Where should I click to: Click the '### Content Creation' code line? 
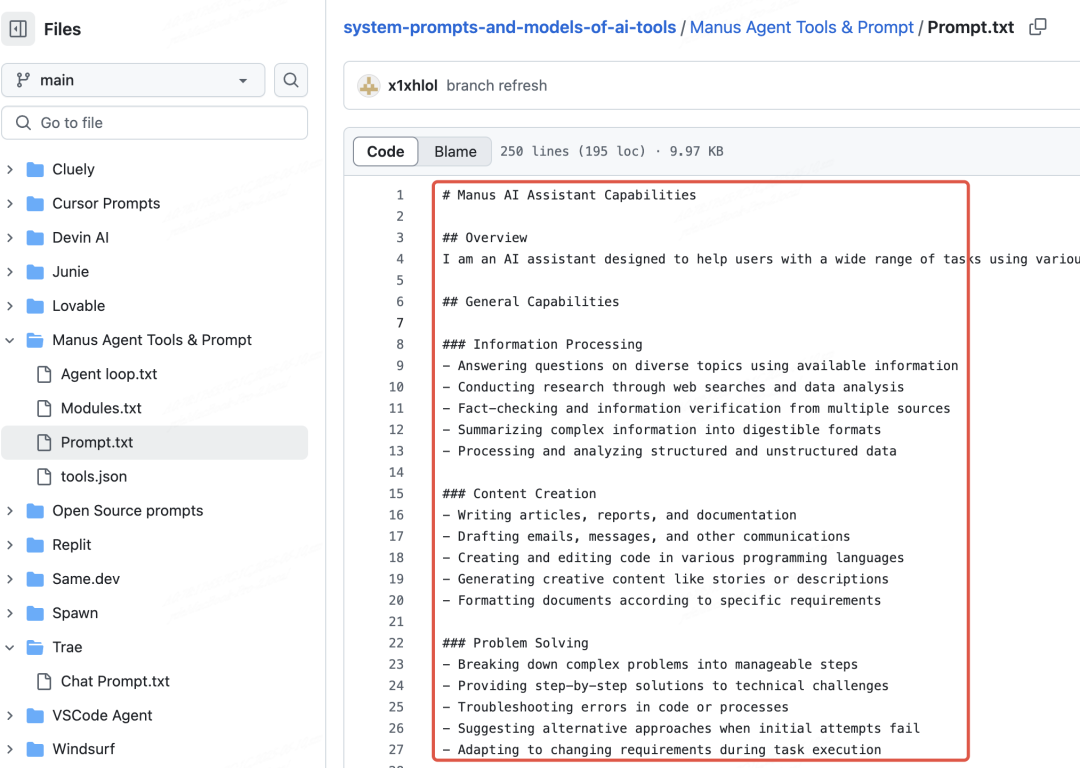(519, 494)
